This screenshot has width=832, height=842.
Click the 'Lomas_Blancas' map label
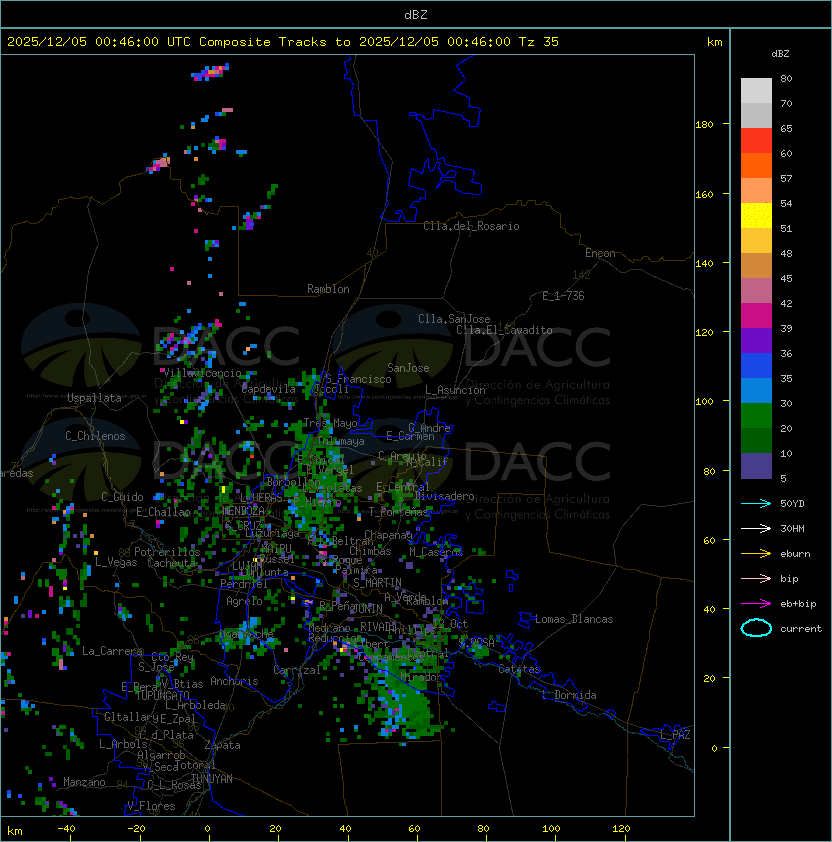[574, 619]
